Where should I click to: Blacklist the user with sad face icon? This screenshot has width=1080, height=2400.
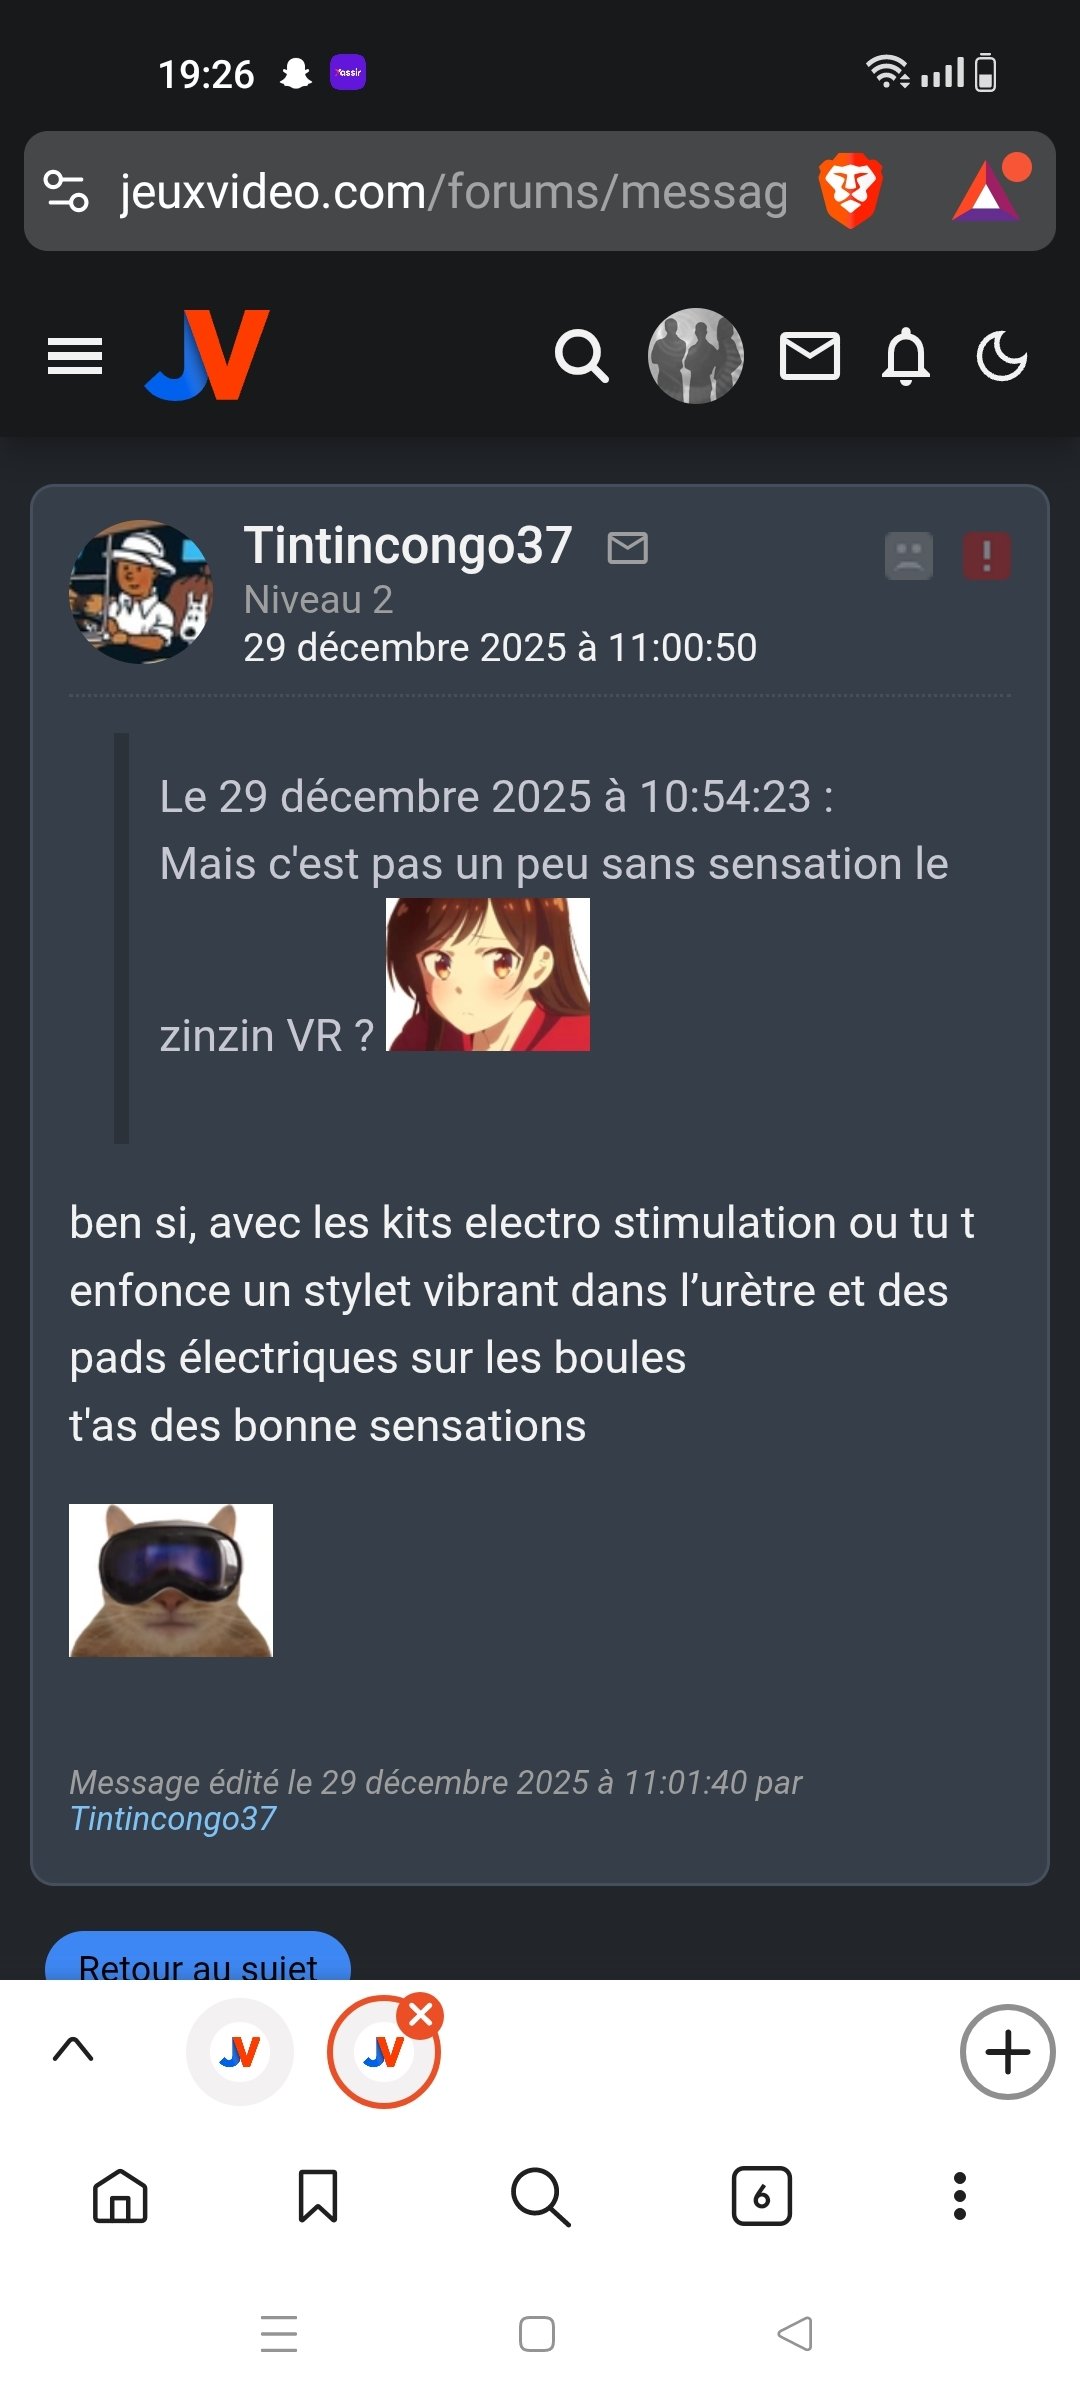click(x=909, y=556)
